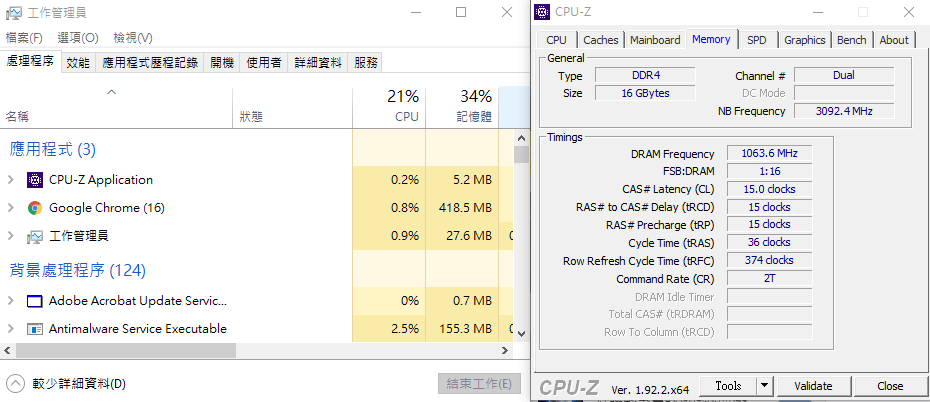The width and height of the screenshot is (930, 402).
Task: Click the NB Frequency value 3092.4 MHz
Action: (844, 111)
